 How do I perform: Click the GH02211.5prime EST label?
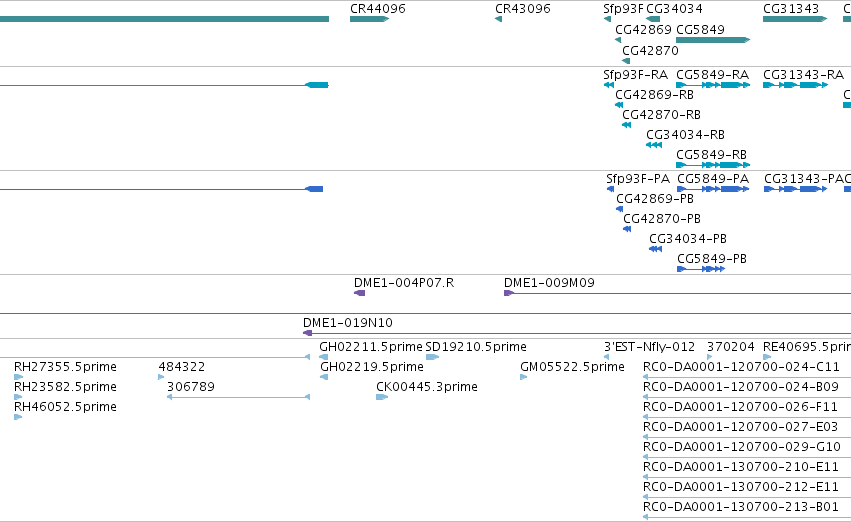[371, 347]
